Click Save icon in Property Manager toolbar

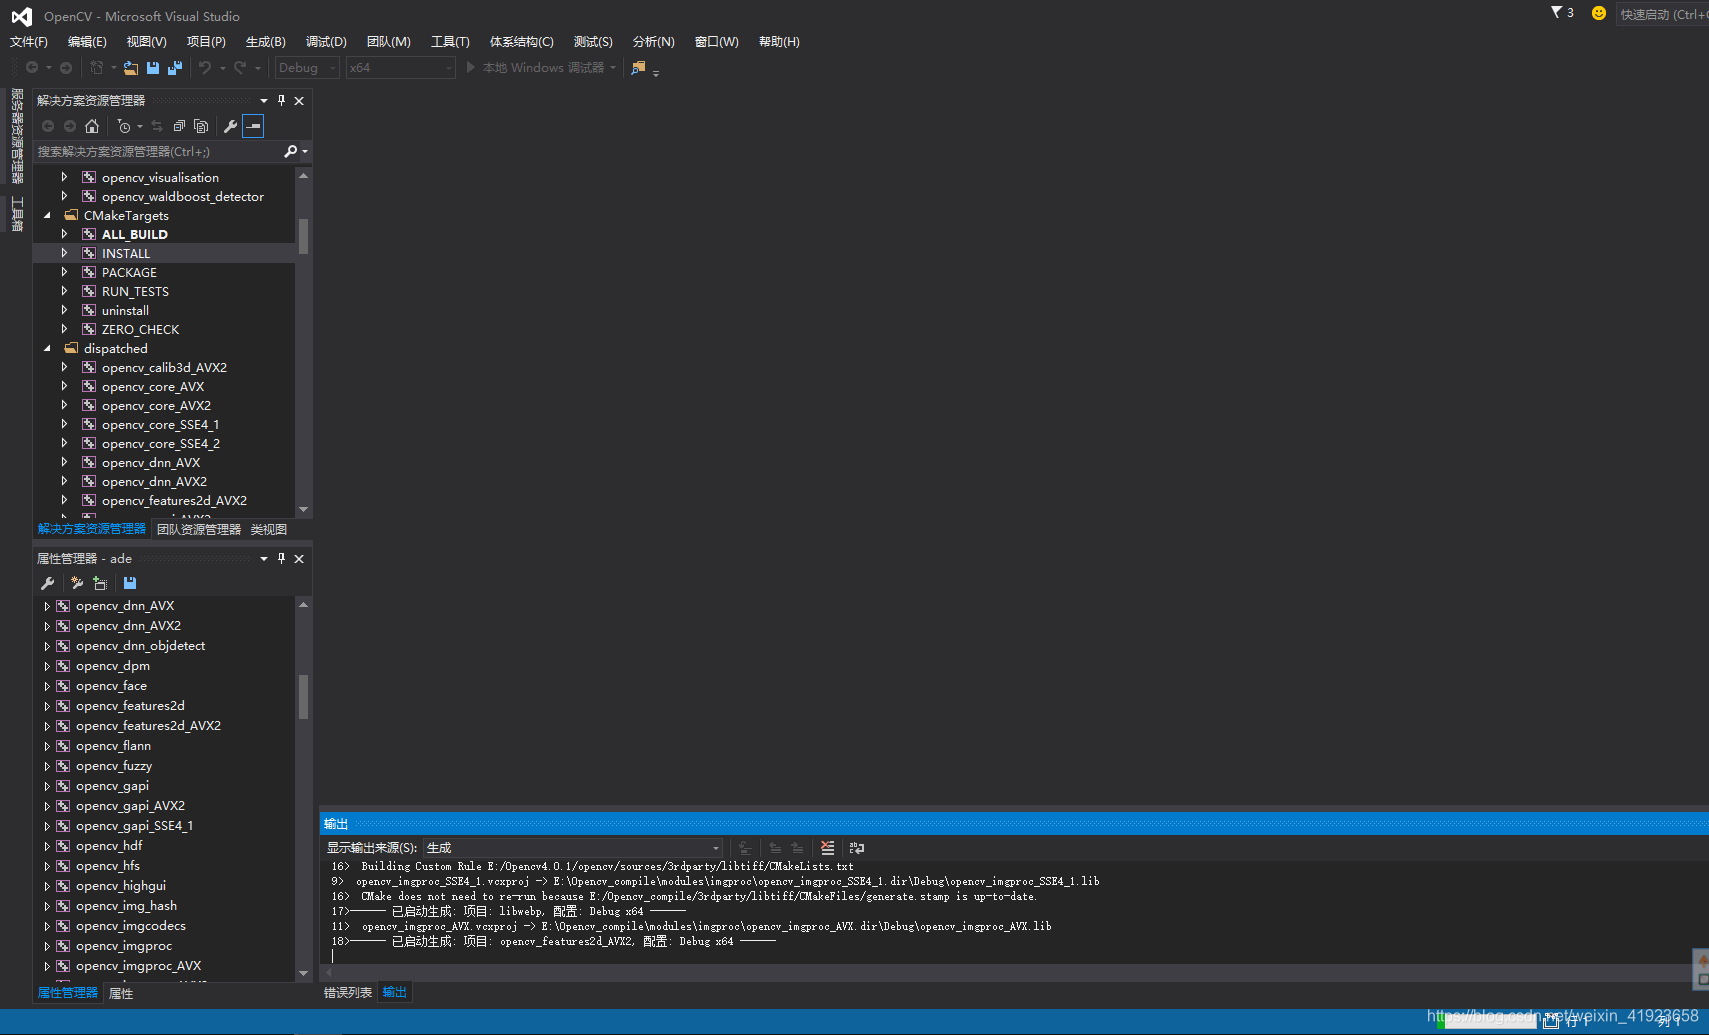tap(130, 583)
